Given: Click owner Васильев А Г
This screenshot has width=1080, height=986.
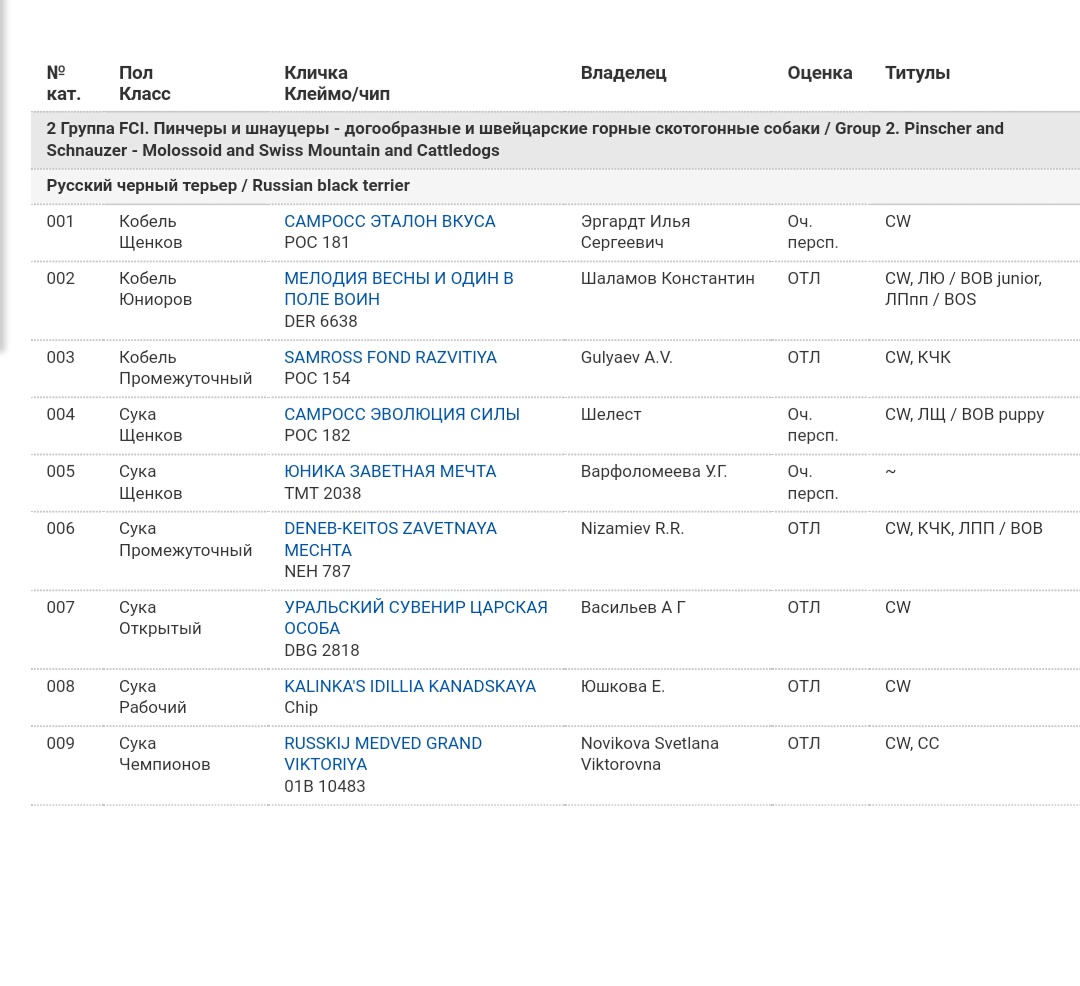Looking at the screenshot, I should (633, 607).
